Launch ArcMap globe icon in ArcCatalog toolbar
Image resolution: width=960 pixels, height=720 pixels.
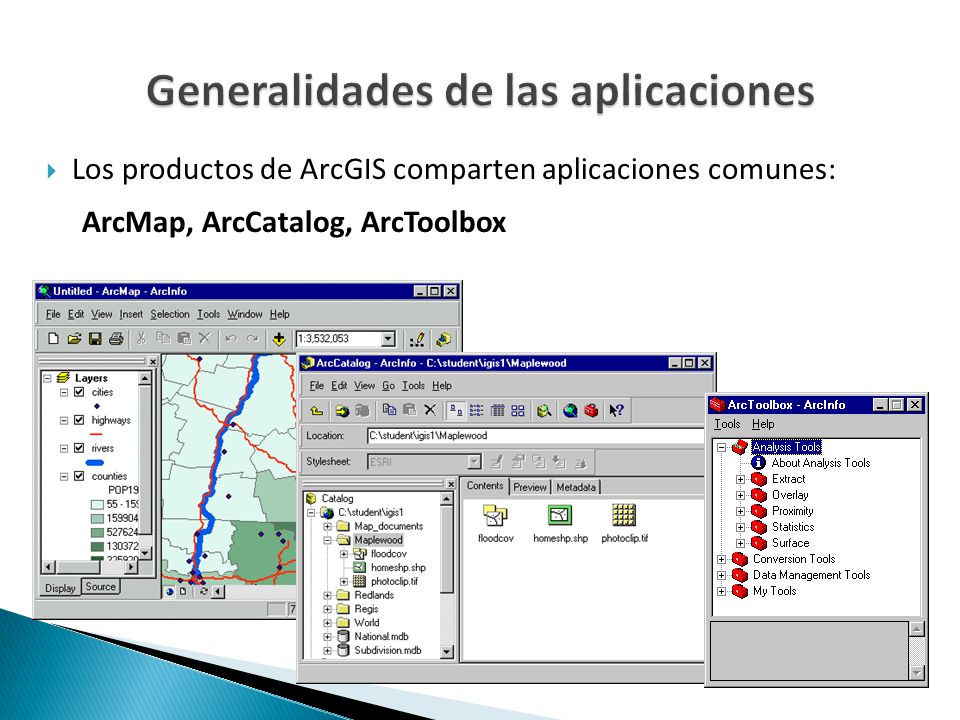tap(570, 411)
